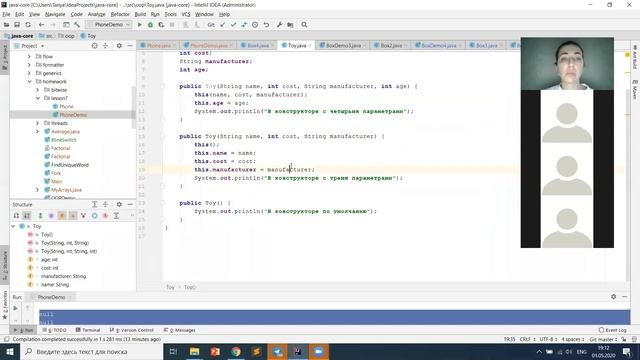The height and width of the screenshot is (360, 640).
Task: Hide the Project panel with minus icon
Action: [x=130, y=46]
